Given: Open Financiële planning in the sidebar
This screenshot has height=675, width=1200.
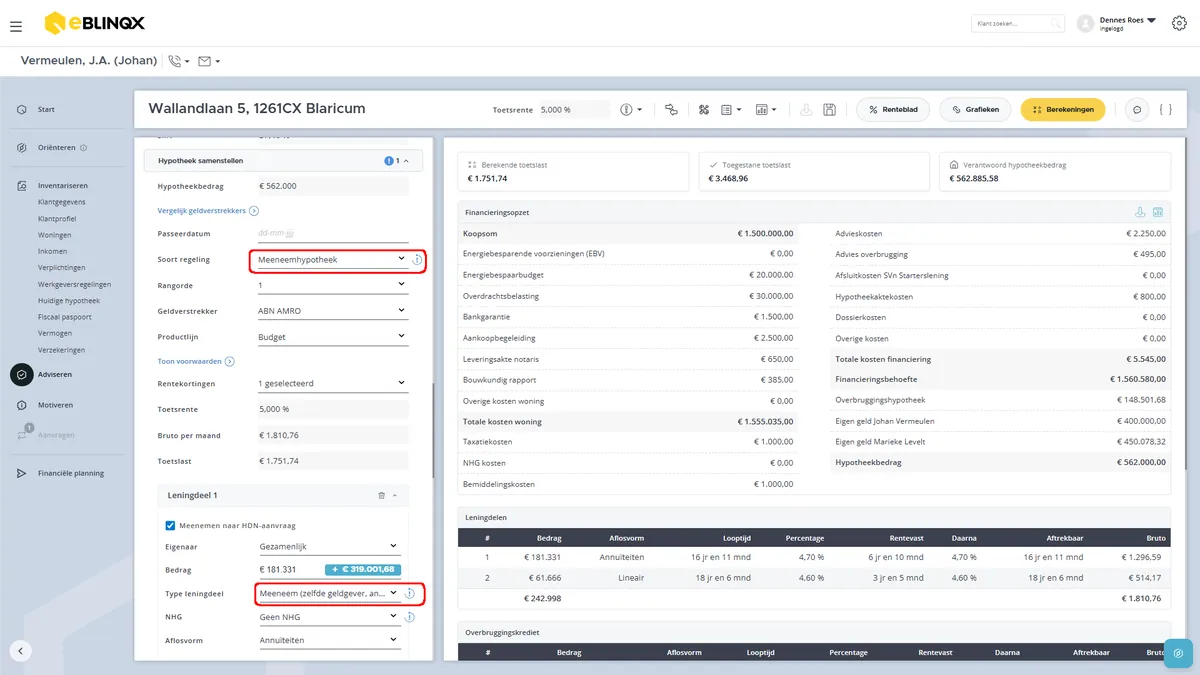Looking at the screenshot, I should (70, 473).
